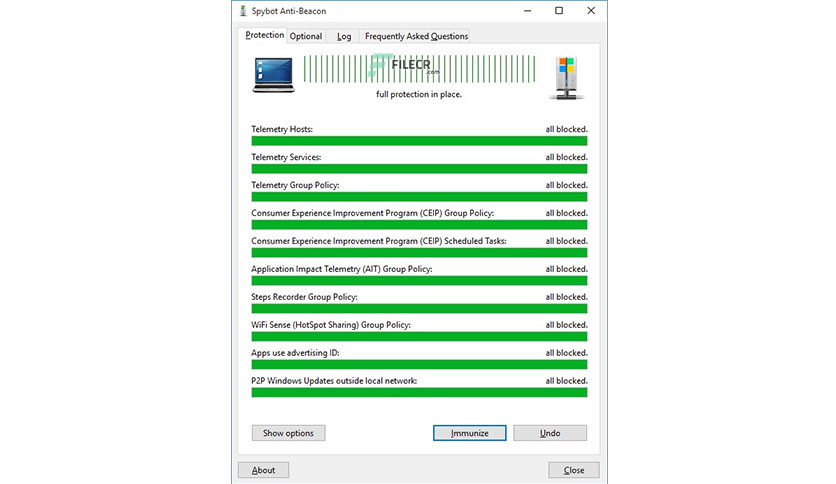Viewport: 836px width, 484px height.
Task: Click the Windows server tower icon
Action: tap(566, 78)
